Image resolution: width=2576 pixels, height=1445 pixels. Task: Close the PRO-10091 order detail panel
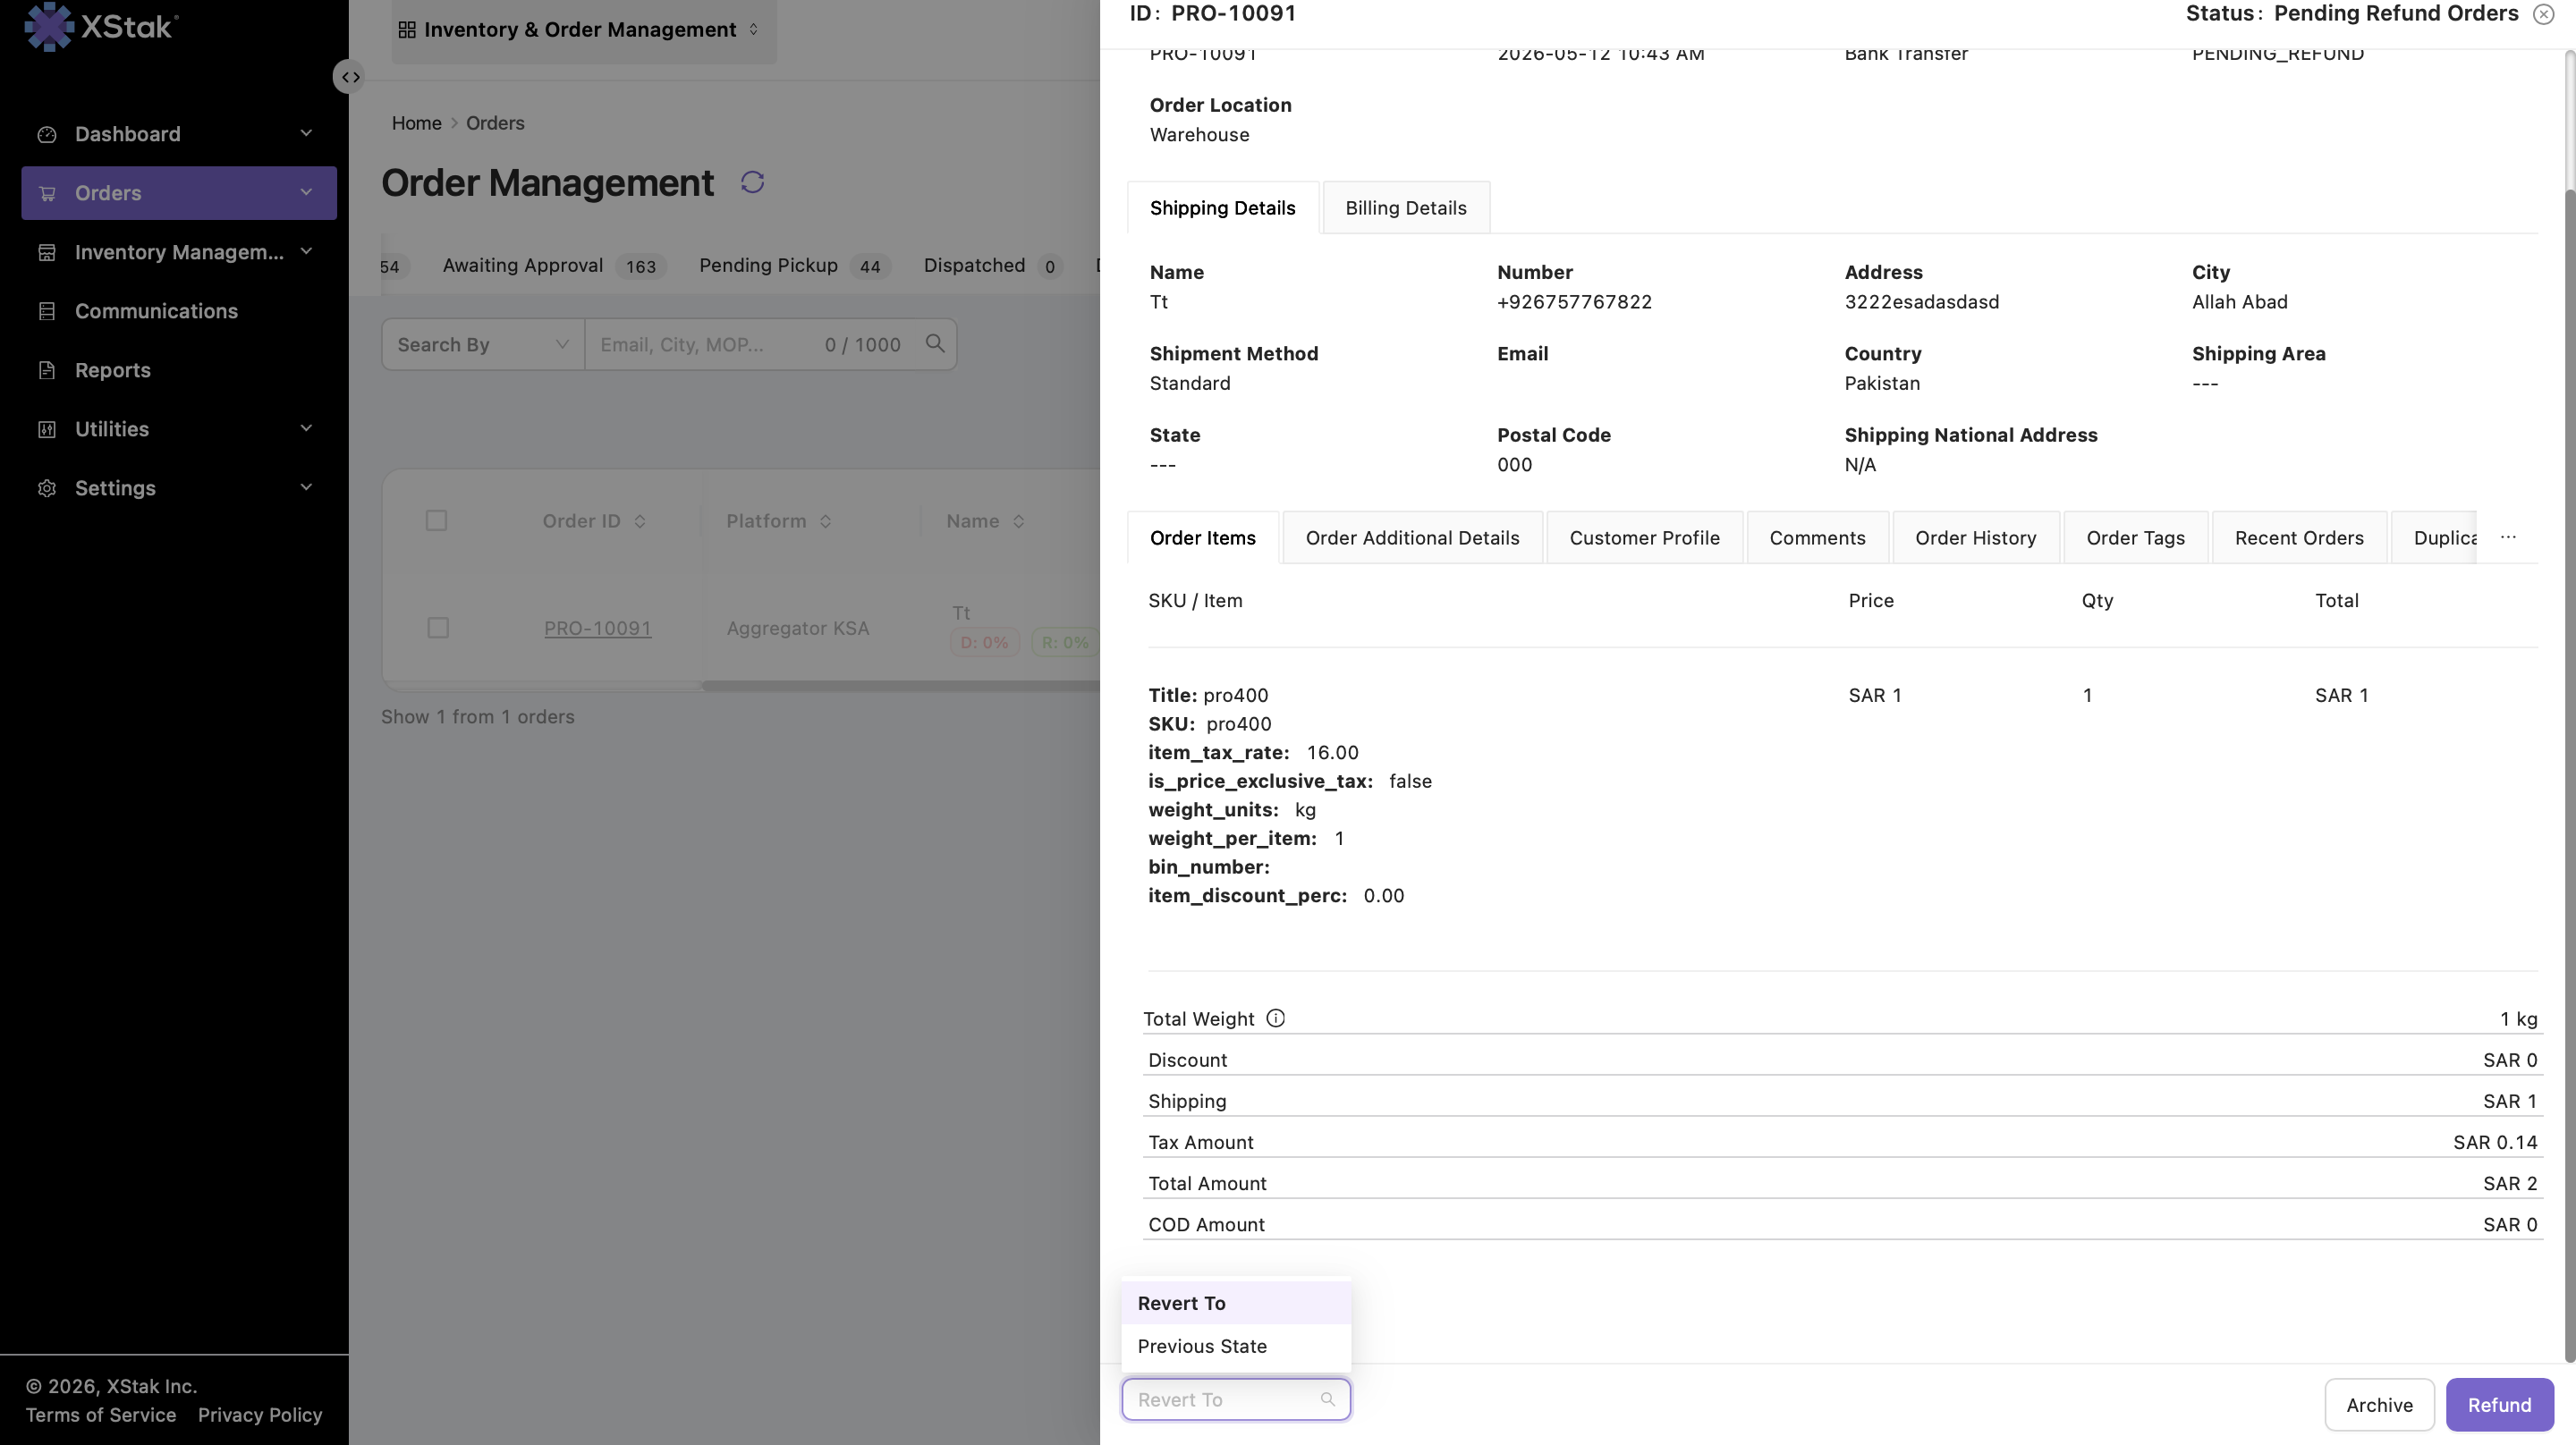[x=2543, y=14]
